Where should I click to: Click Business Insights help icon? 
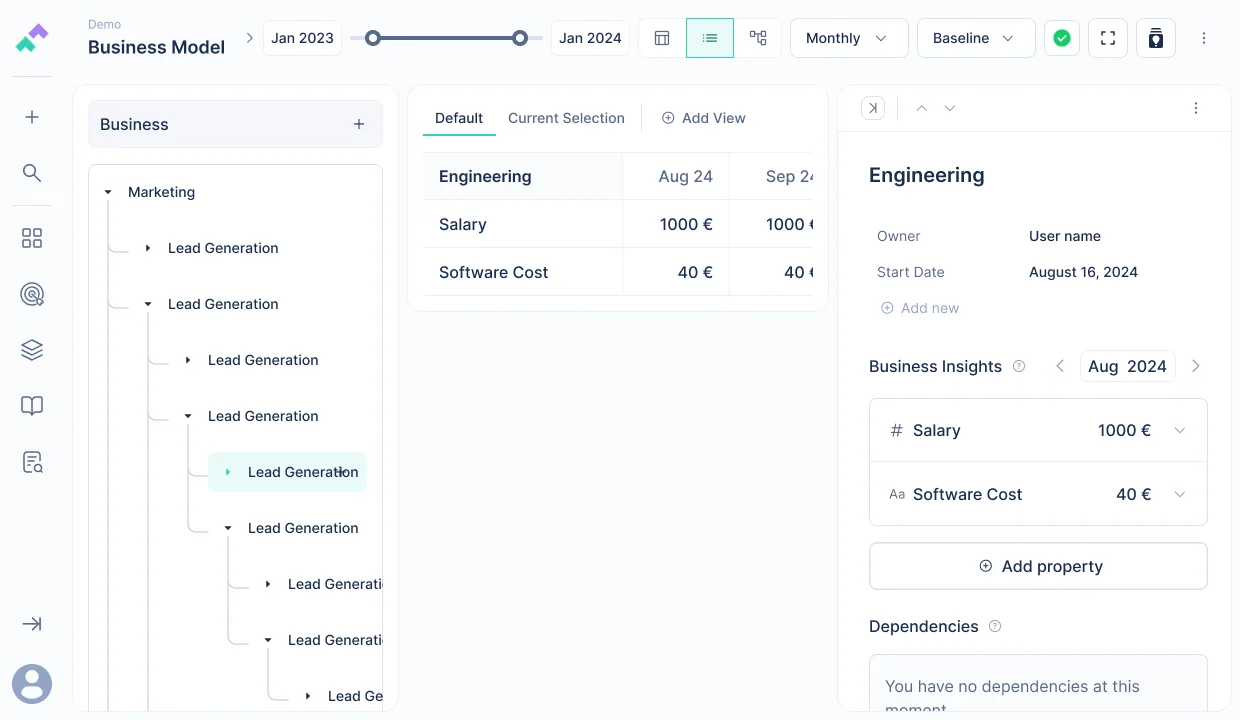click(x=1019, y=366)
